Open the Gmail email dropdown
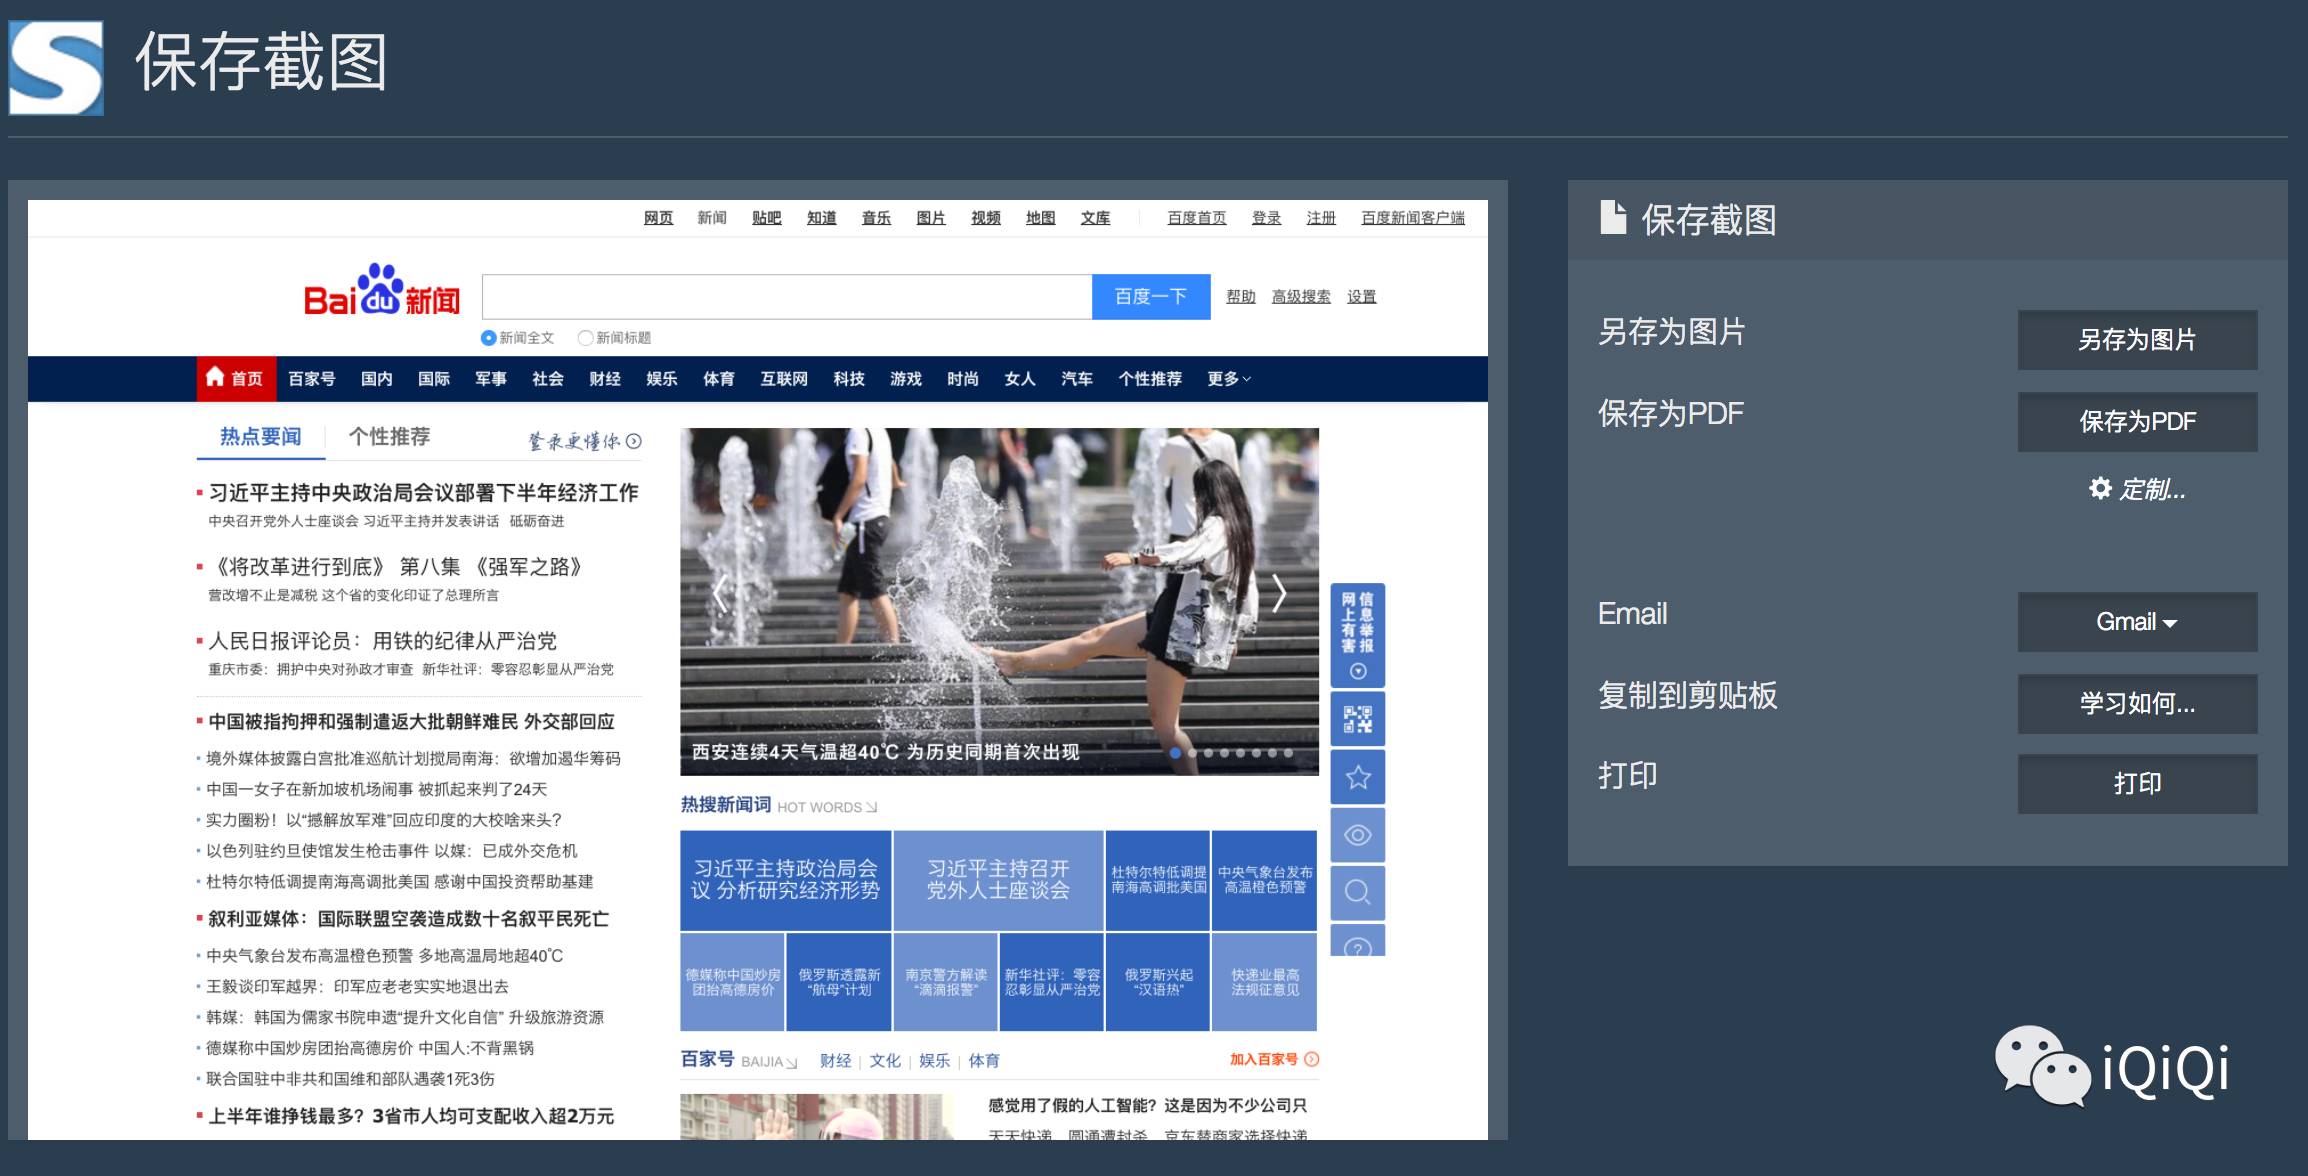2308x1176 pixels. tap(2137, 622)
